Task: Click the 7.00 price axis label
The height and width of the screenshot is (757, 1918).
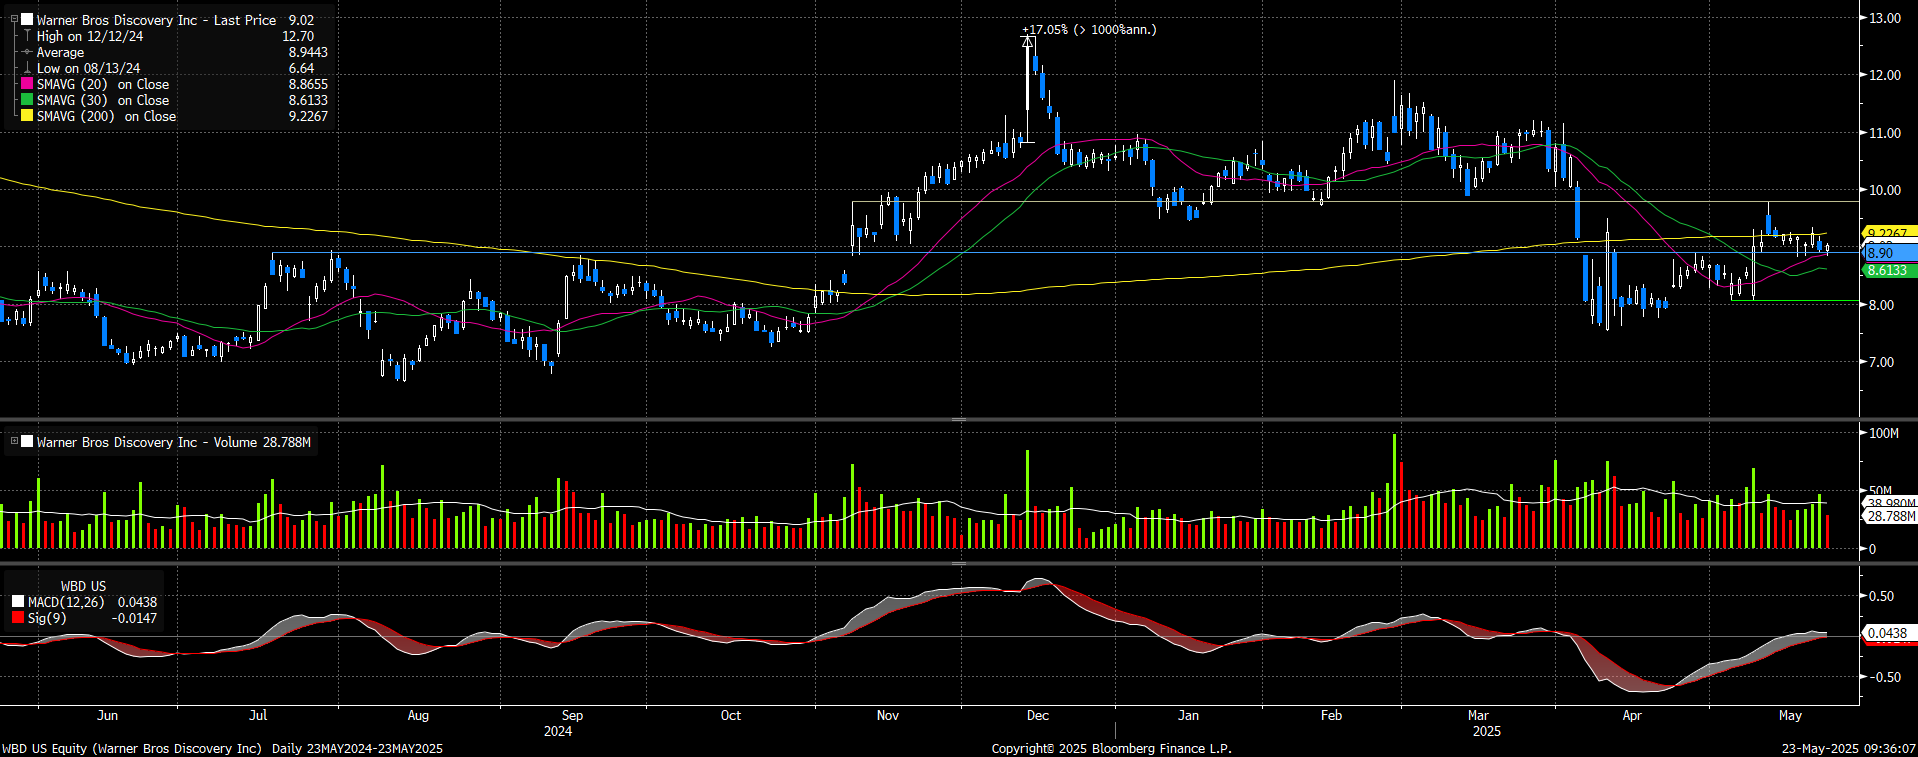Action: [1881, 362]
